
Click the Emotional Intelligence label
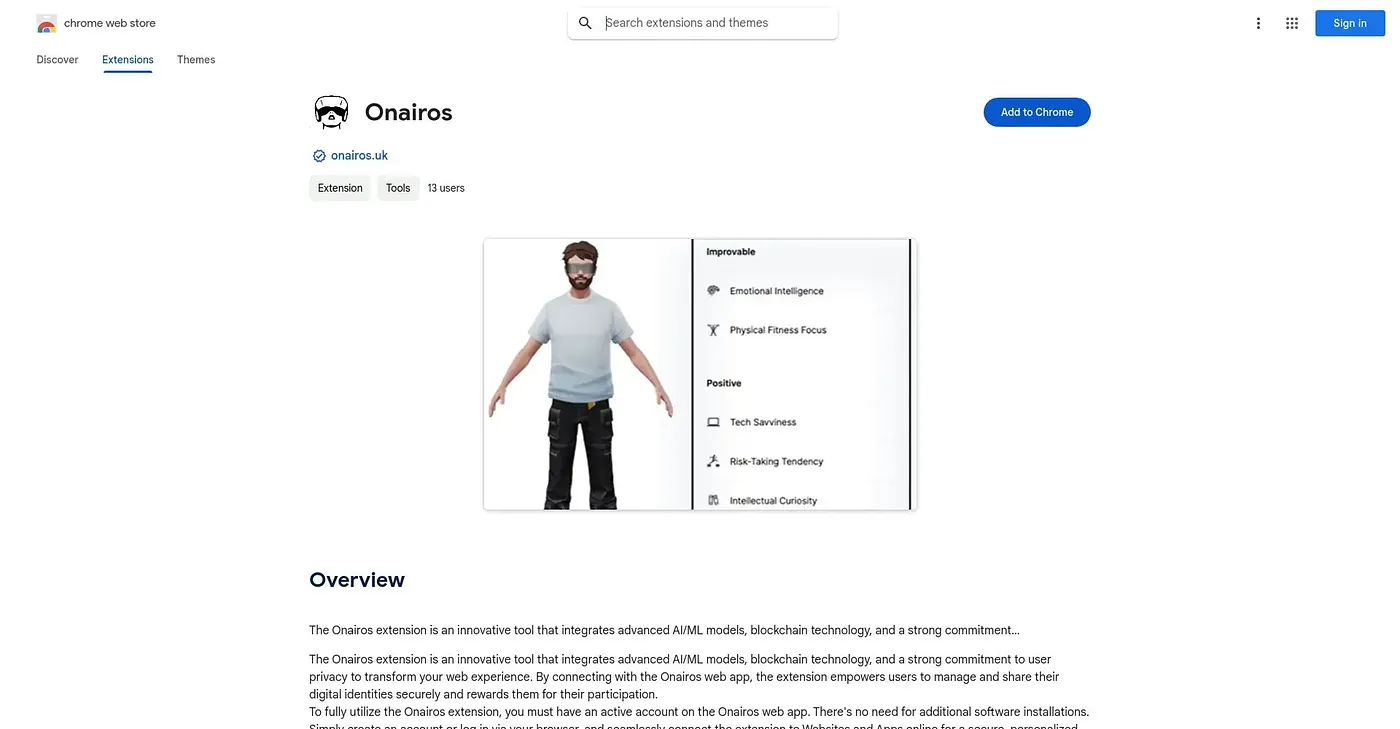(777, 291)
